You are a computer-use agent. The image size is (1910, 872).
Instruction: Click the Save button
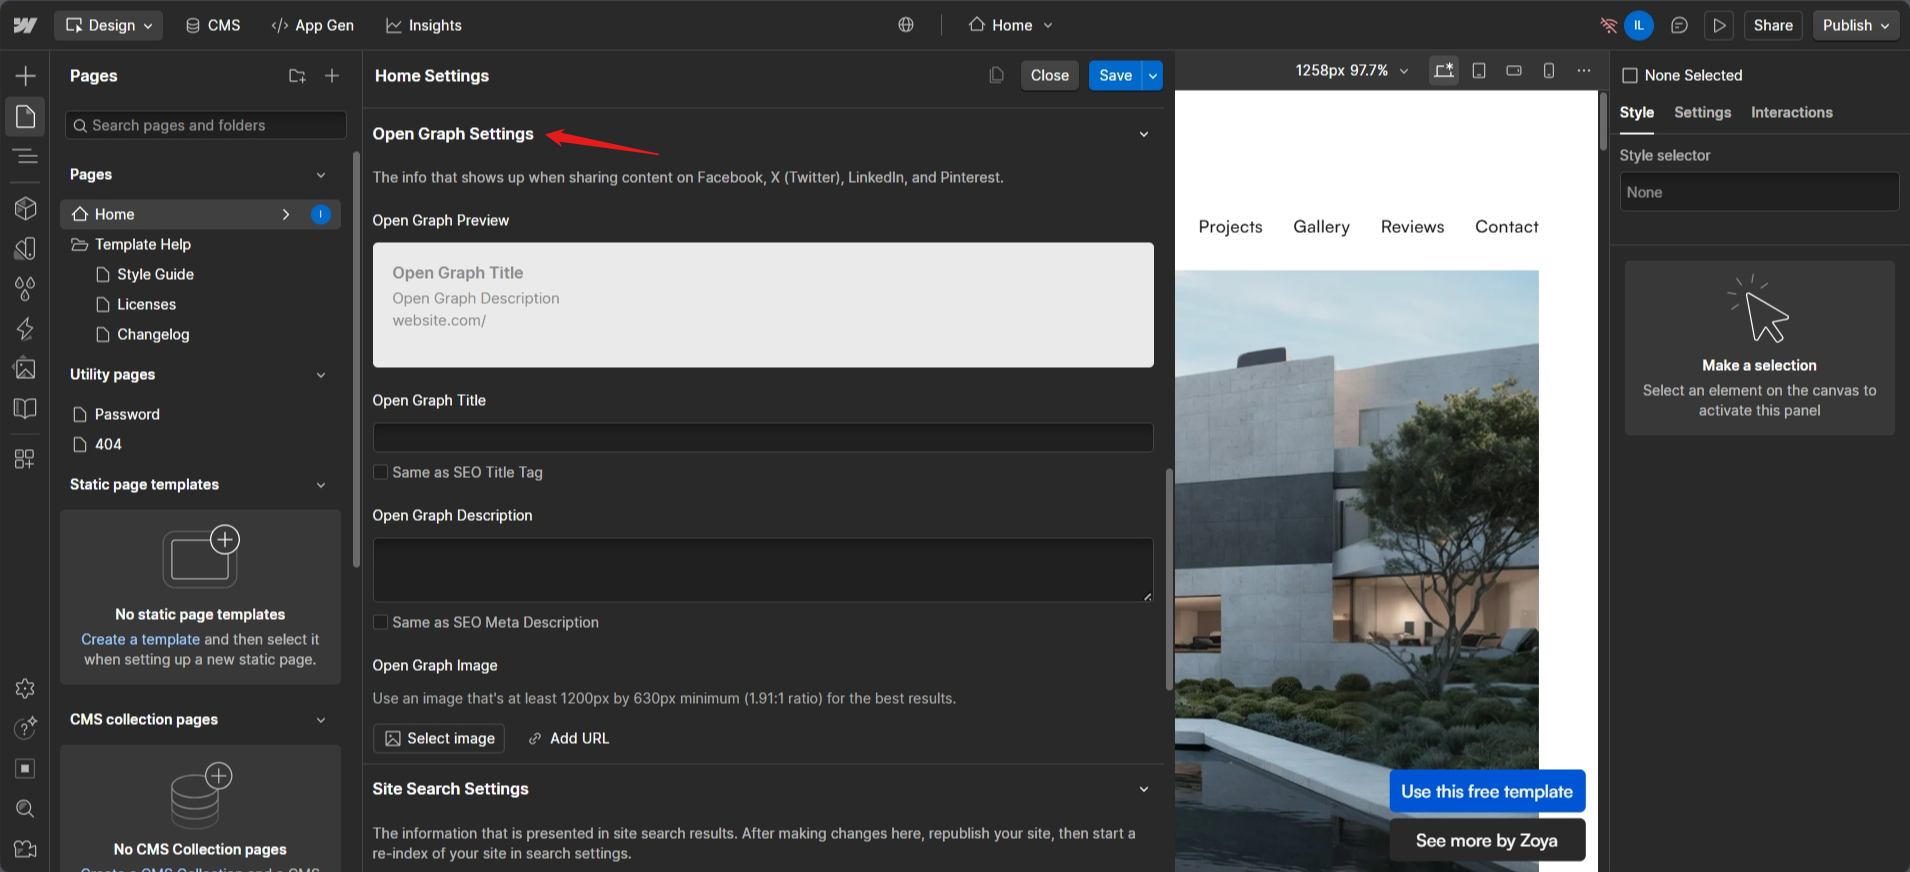pyautogui.click(x=1115, y=75)
